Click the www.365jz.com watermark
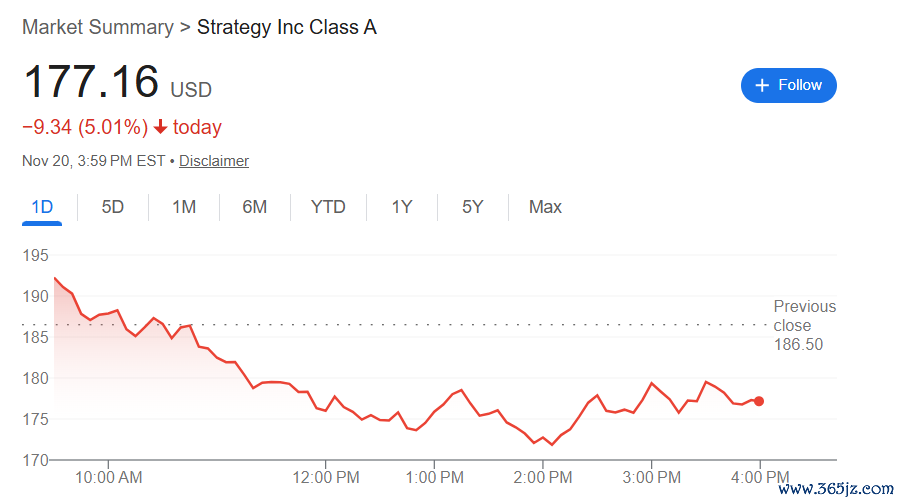The width and height of the screenshot is (901, 504). pos(835,490)
